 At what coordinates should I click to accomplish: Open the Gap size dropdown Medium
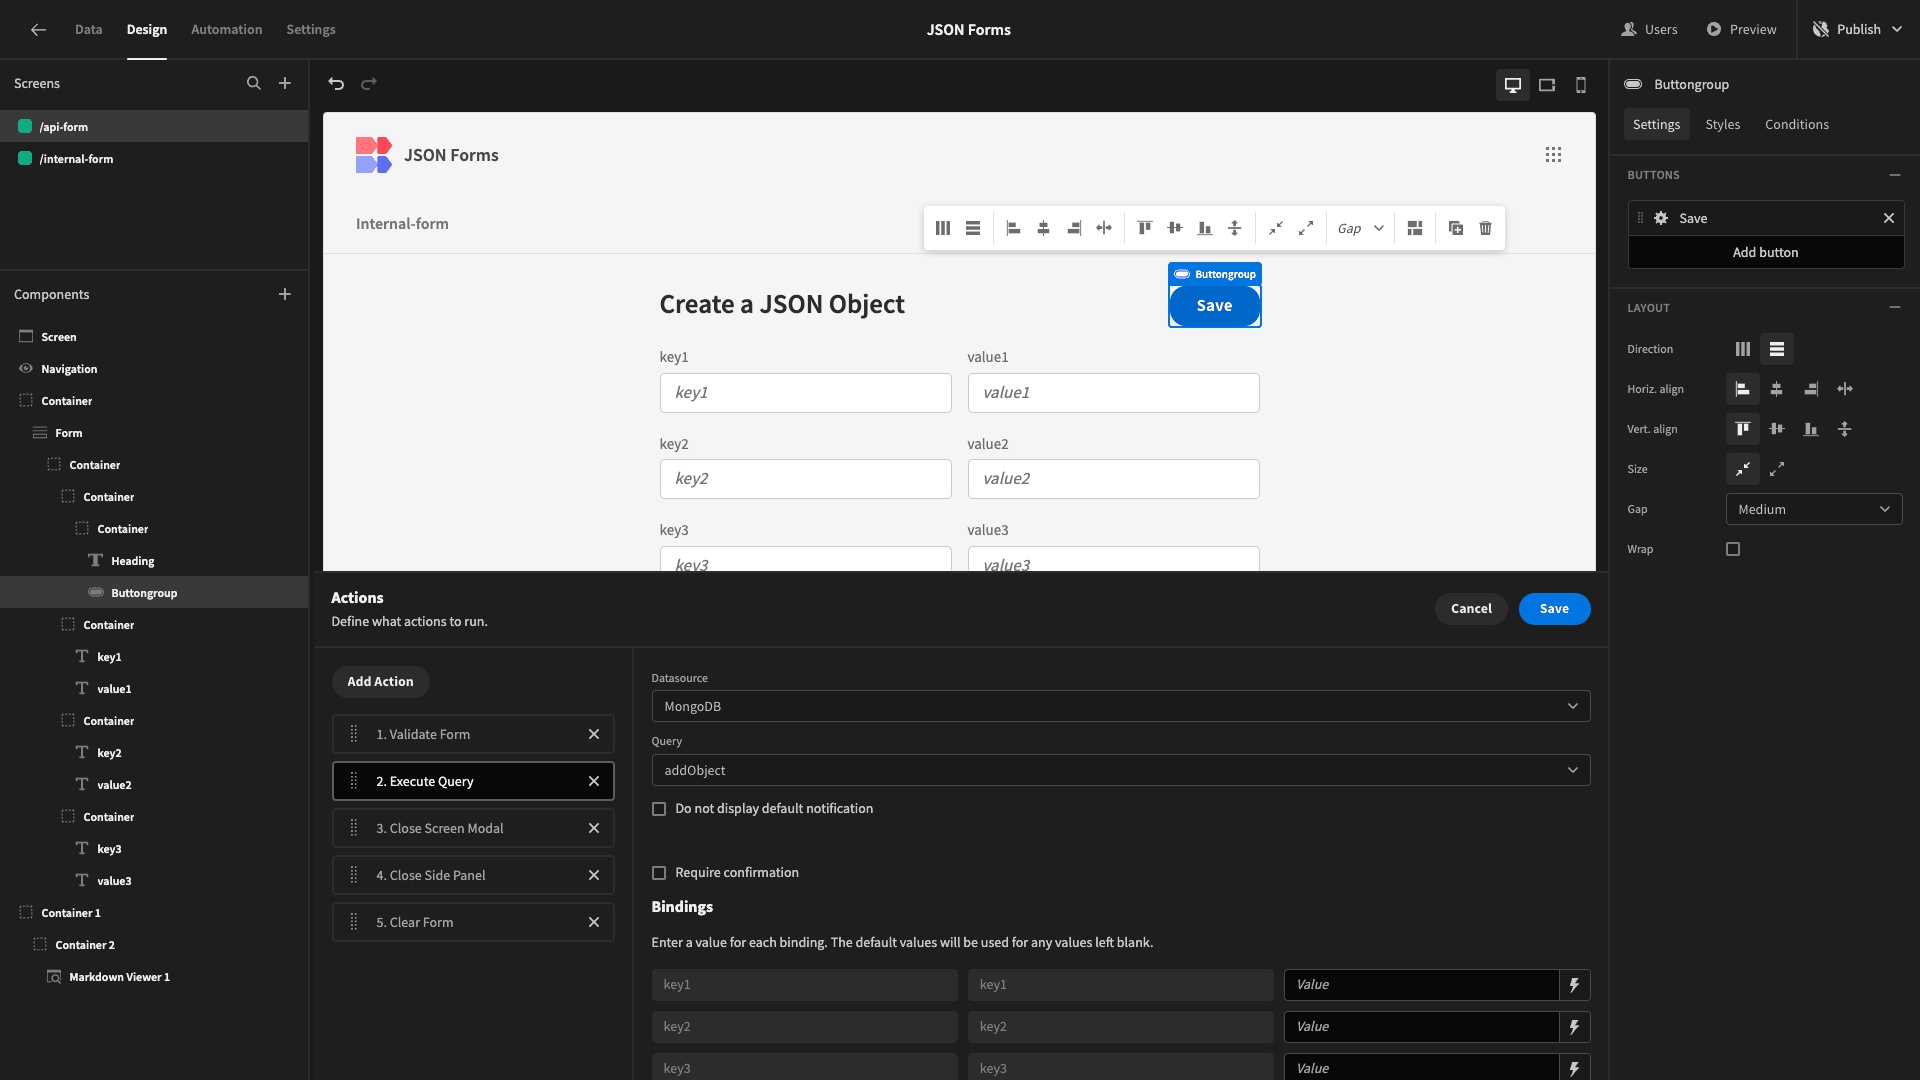pyautogui.click(x=1815, y=509)
